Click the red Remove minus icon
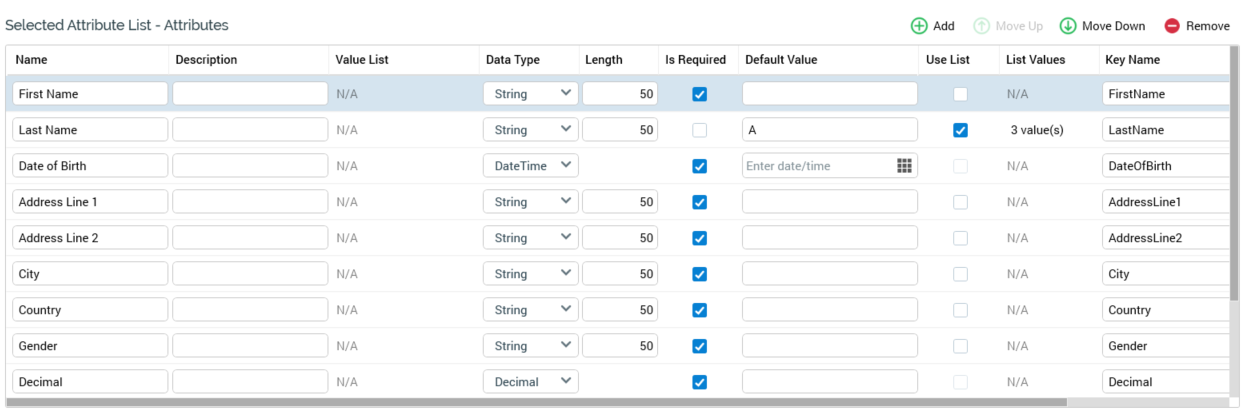The height and width of the screenshot is (412, 1244). point(1172,26)
